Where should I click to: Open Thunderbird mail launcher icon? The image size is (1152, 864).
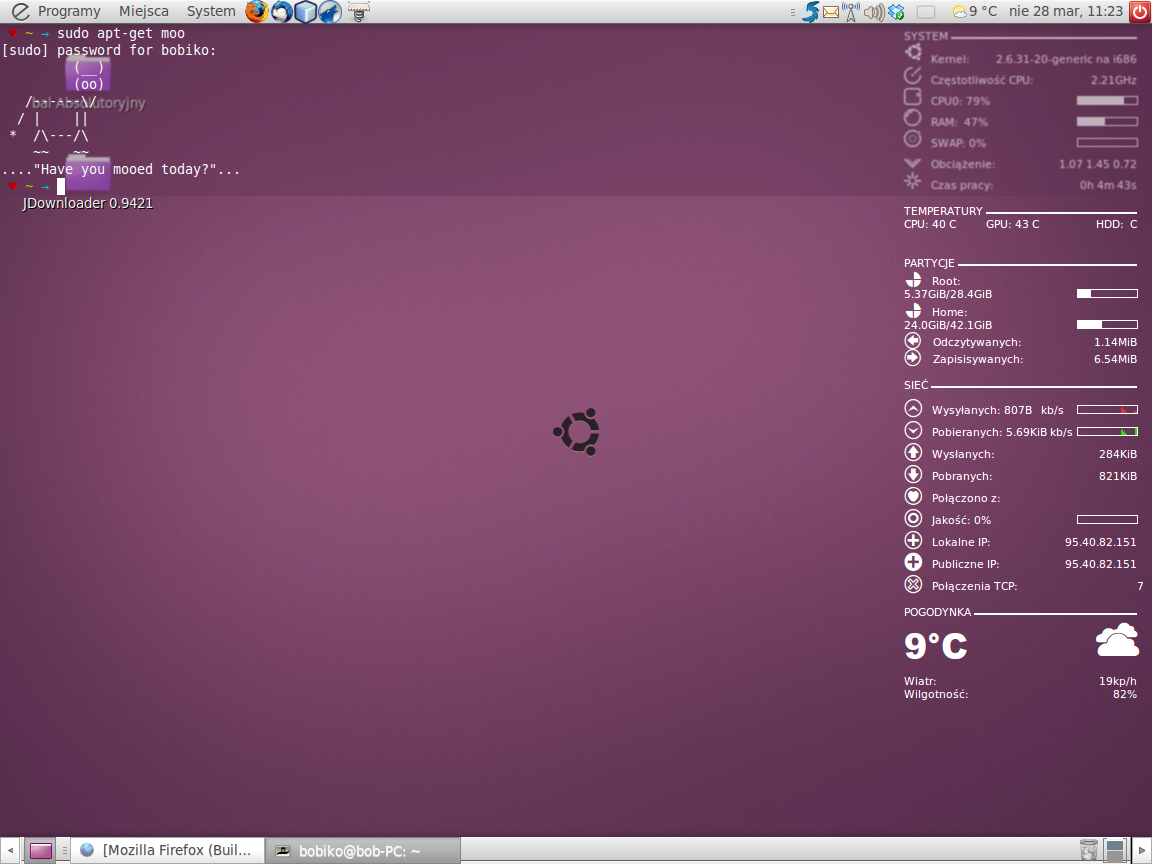pos(282,12)
